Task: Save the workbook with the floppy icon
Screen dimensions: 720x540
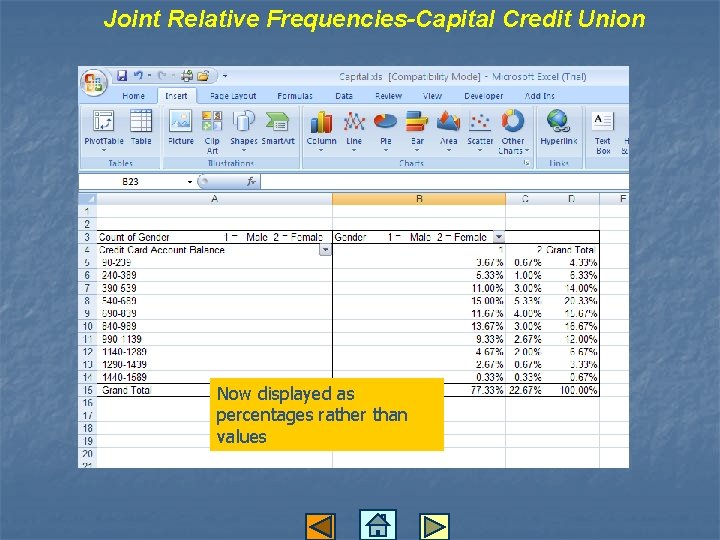Action: coord(122,75)
